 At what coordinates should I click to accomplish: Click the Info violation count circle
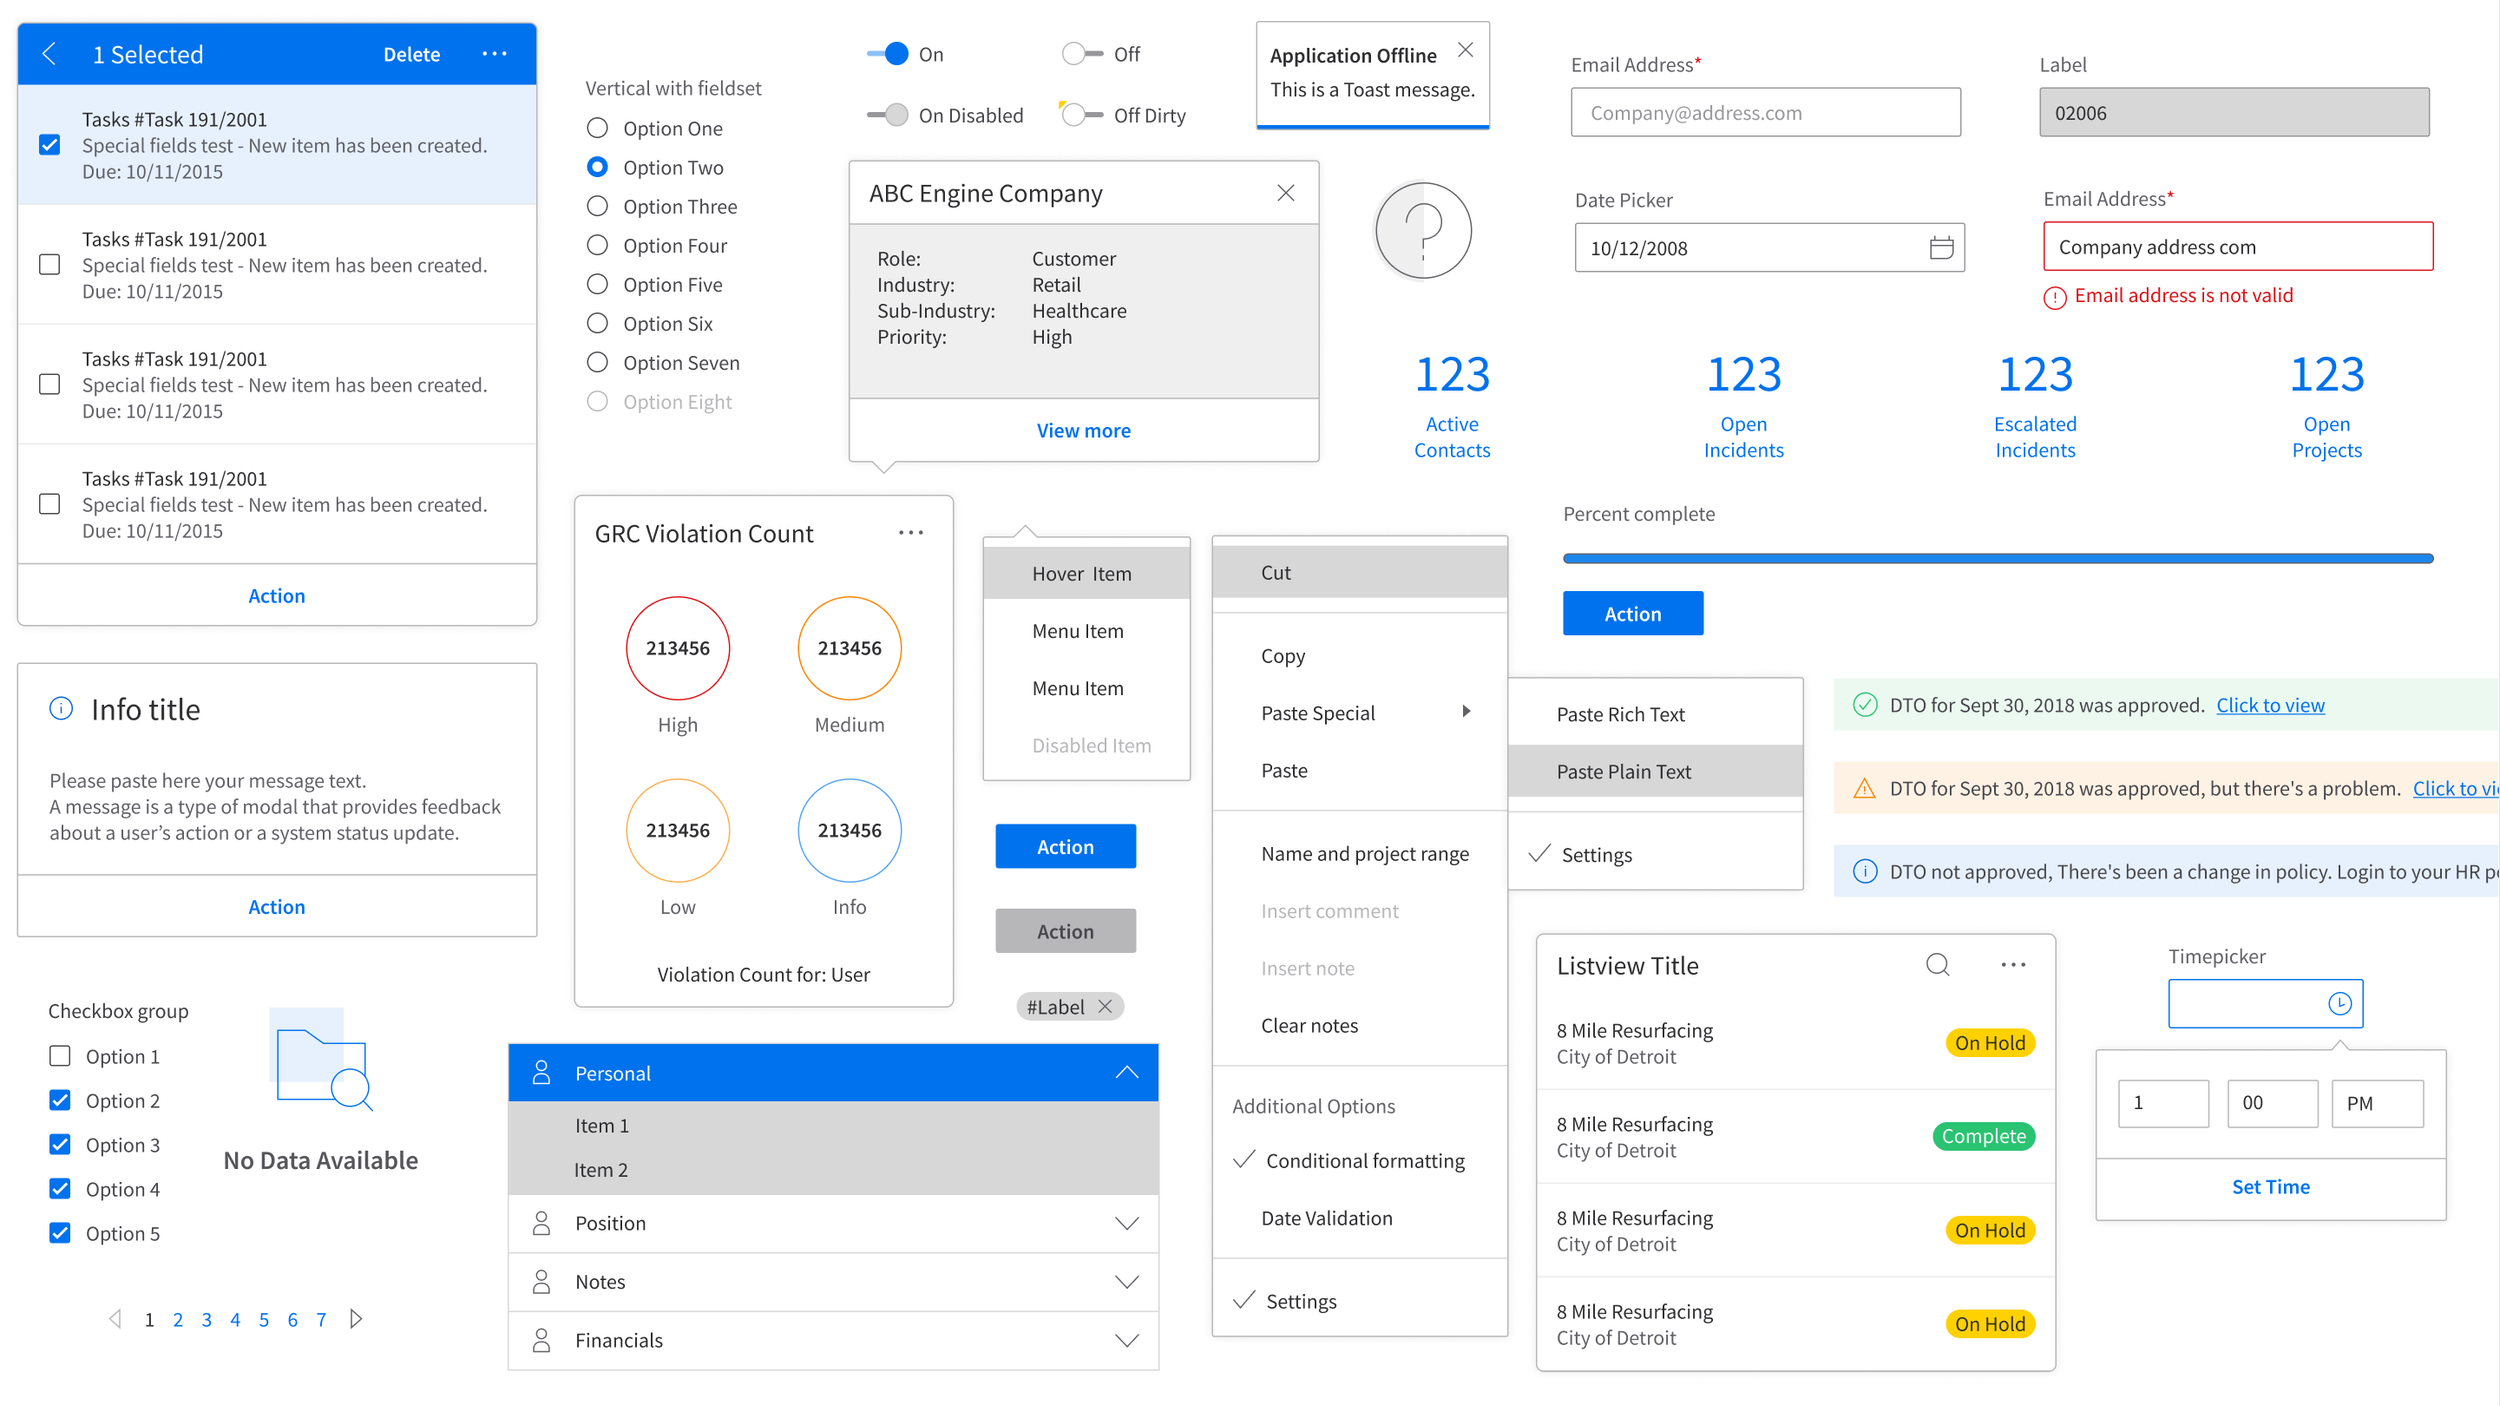pos(849,830)
